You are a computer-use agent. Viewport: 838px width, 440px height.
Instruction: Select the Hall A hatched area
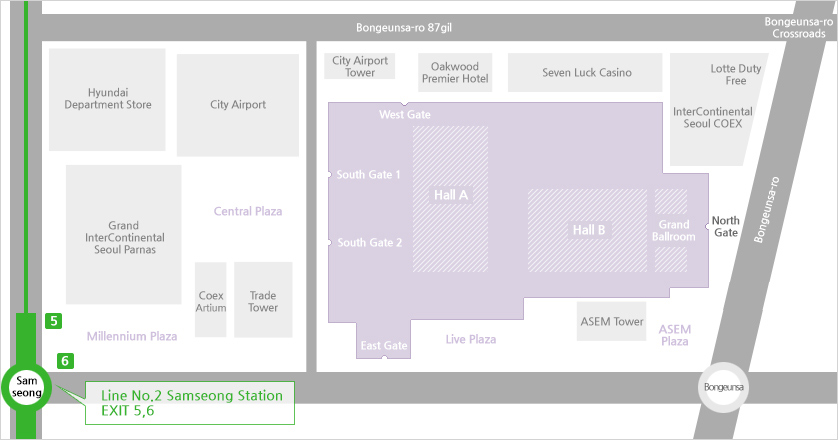(x=451, y=199)
